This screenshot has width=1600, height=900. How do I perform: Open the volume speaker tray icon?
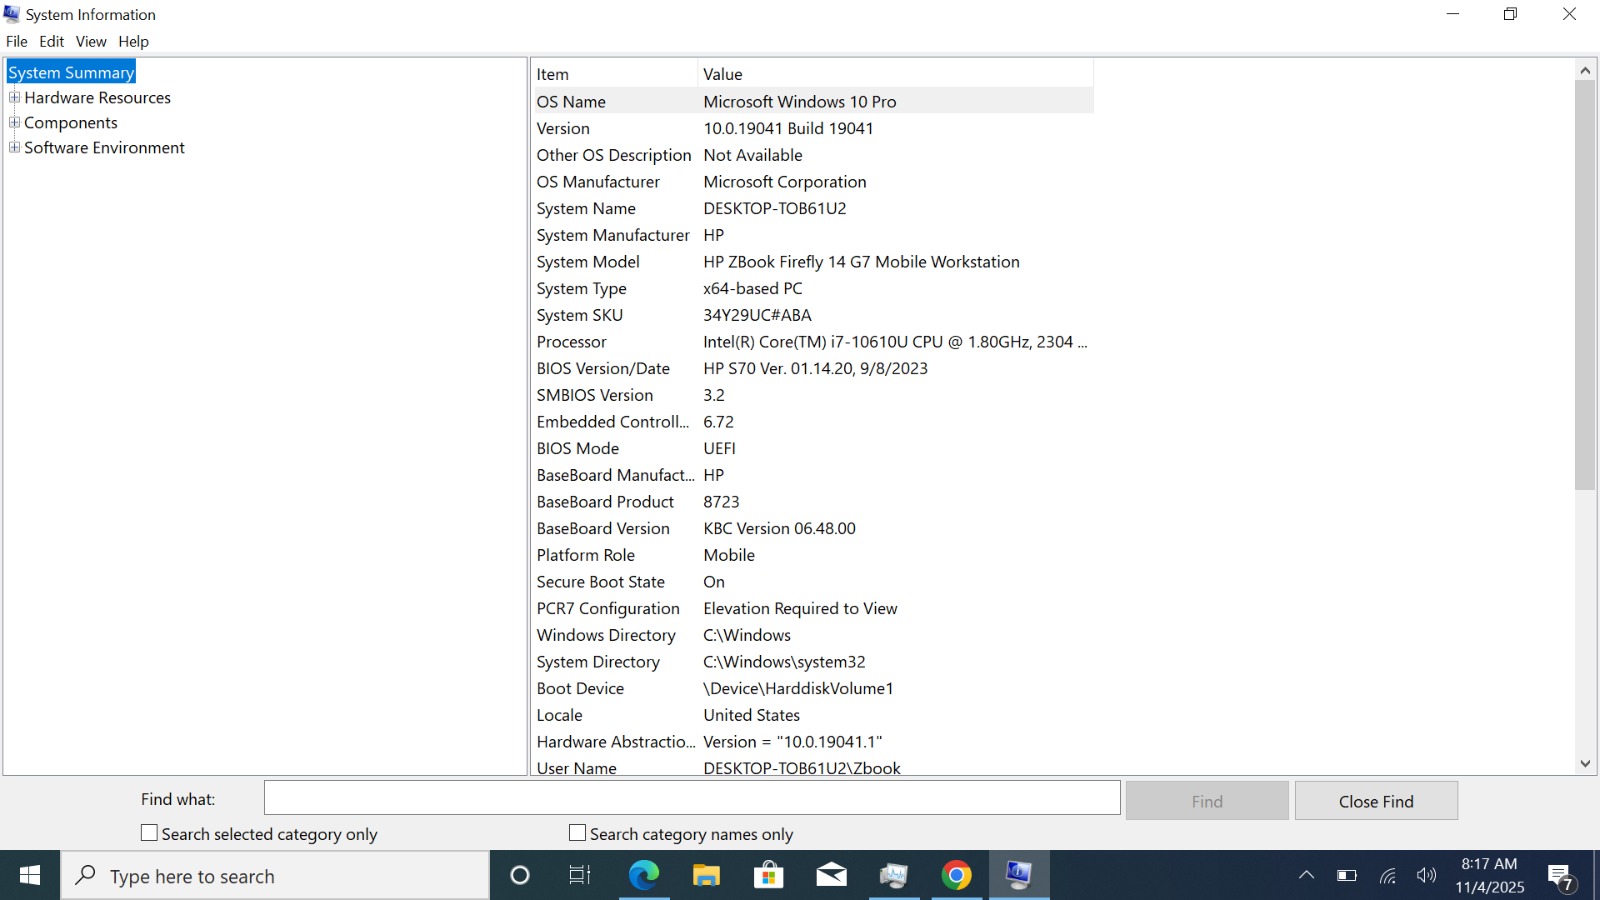click(x=1426, y=876)
